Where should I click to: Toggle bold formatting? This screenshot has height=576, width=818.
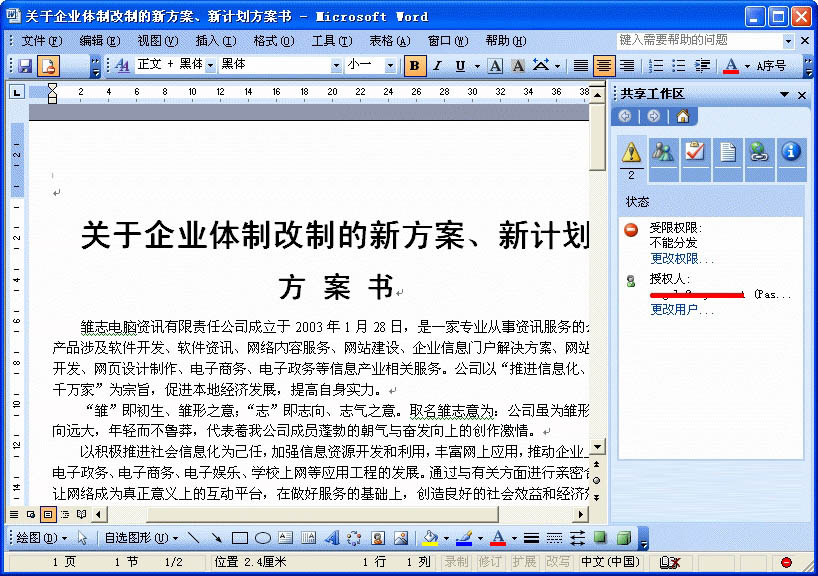click(x=413, y=65)
